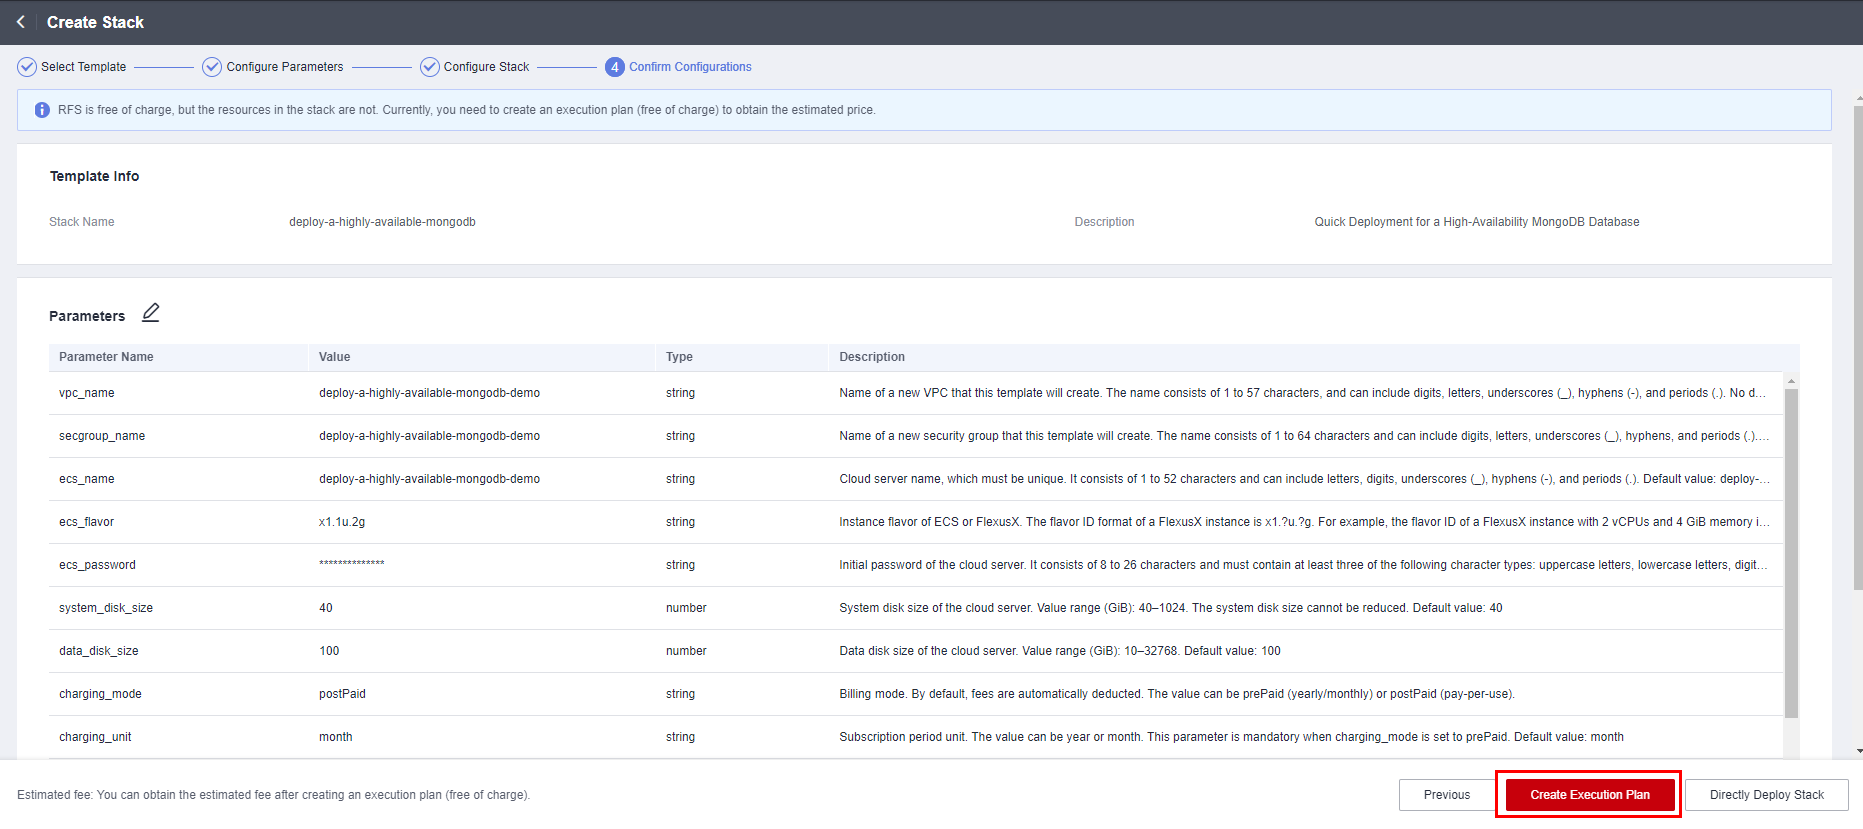Click the Configure Parameters step checkmark icon
Viewport: 1863px width, 829px height.
212,67
